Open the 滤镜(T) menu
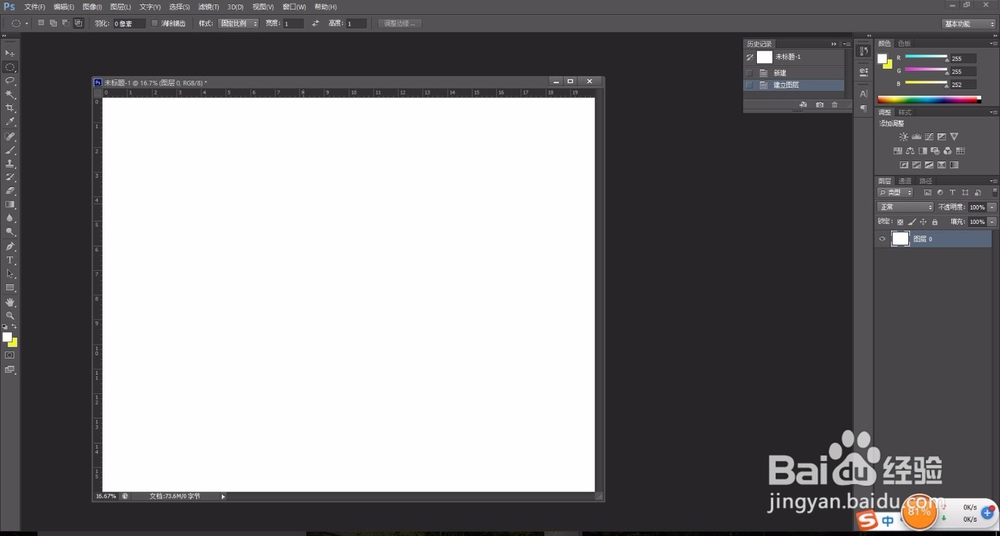Screen dimensions: 1000x536 coord(209,7)
